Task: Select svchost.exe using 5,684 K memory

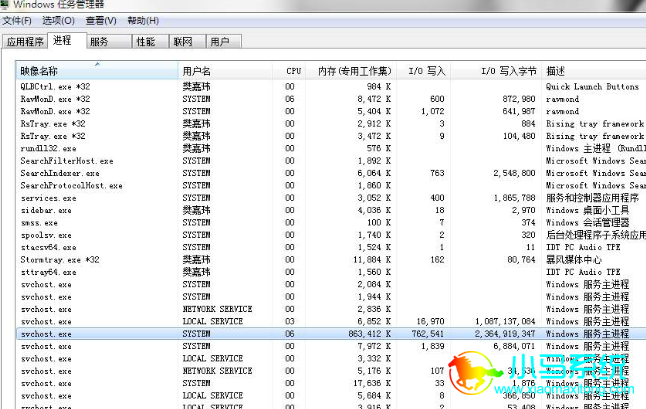Action: point(331,395)
